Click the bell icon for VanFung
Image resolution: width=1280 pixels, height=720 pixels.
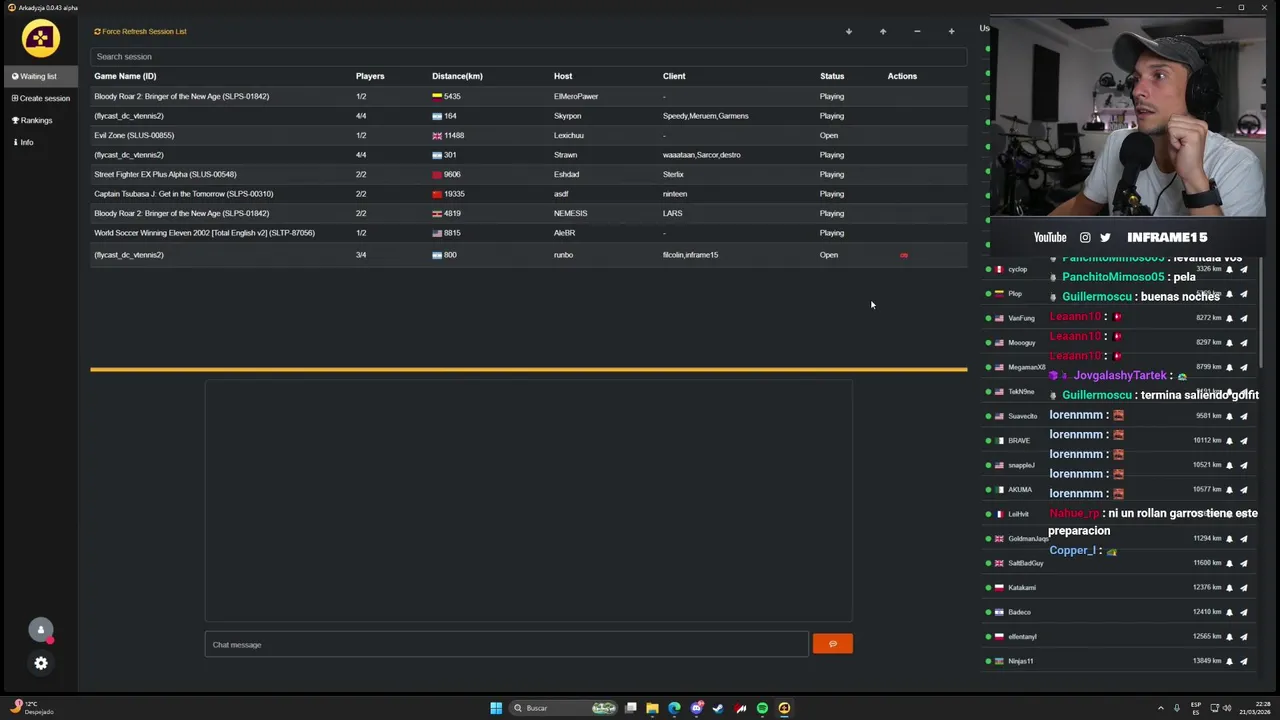coord(1229,318)
